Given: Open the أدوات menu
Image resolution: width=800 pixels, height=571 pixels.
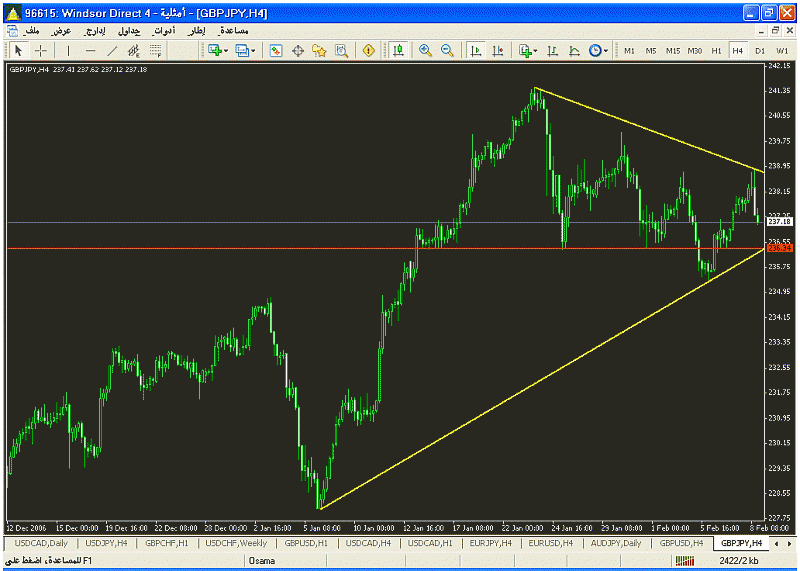Looking at the screenshot, I should 164,31.
